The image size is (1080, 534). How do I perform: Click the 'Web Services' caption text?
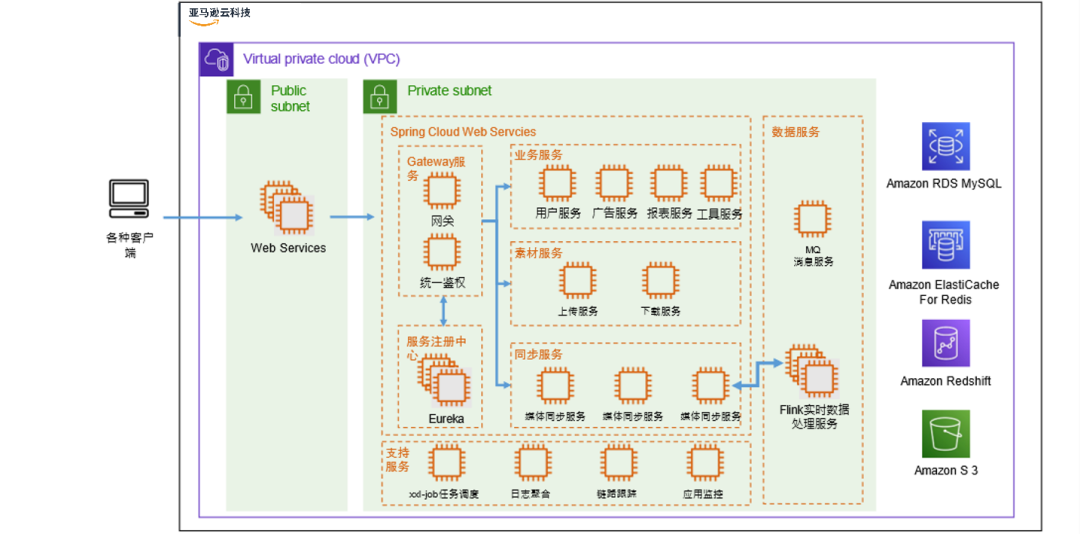coord(288,247)
